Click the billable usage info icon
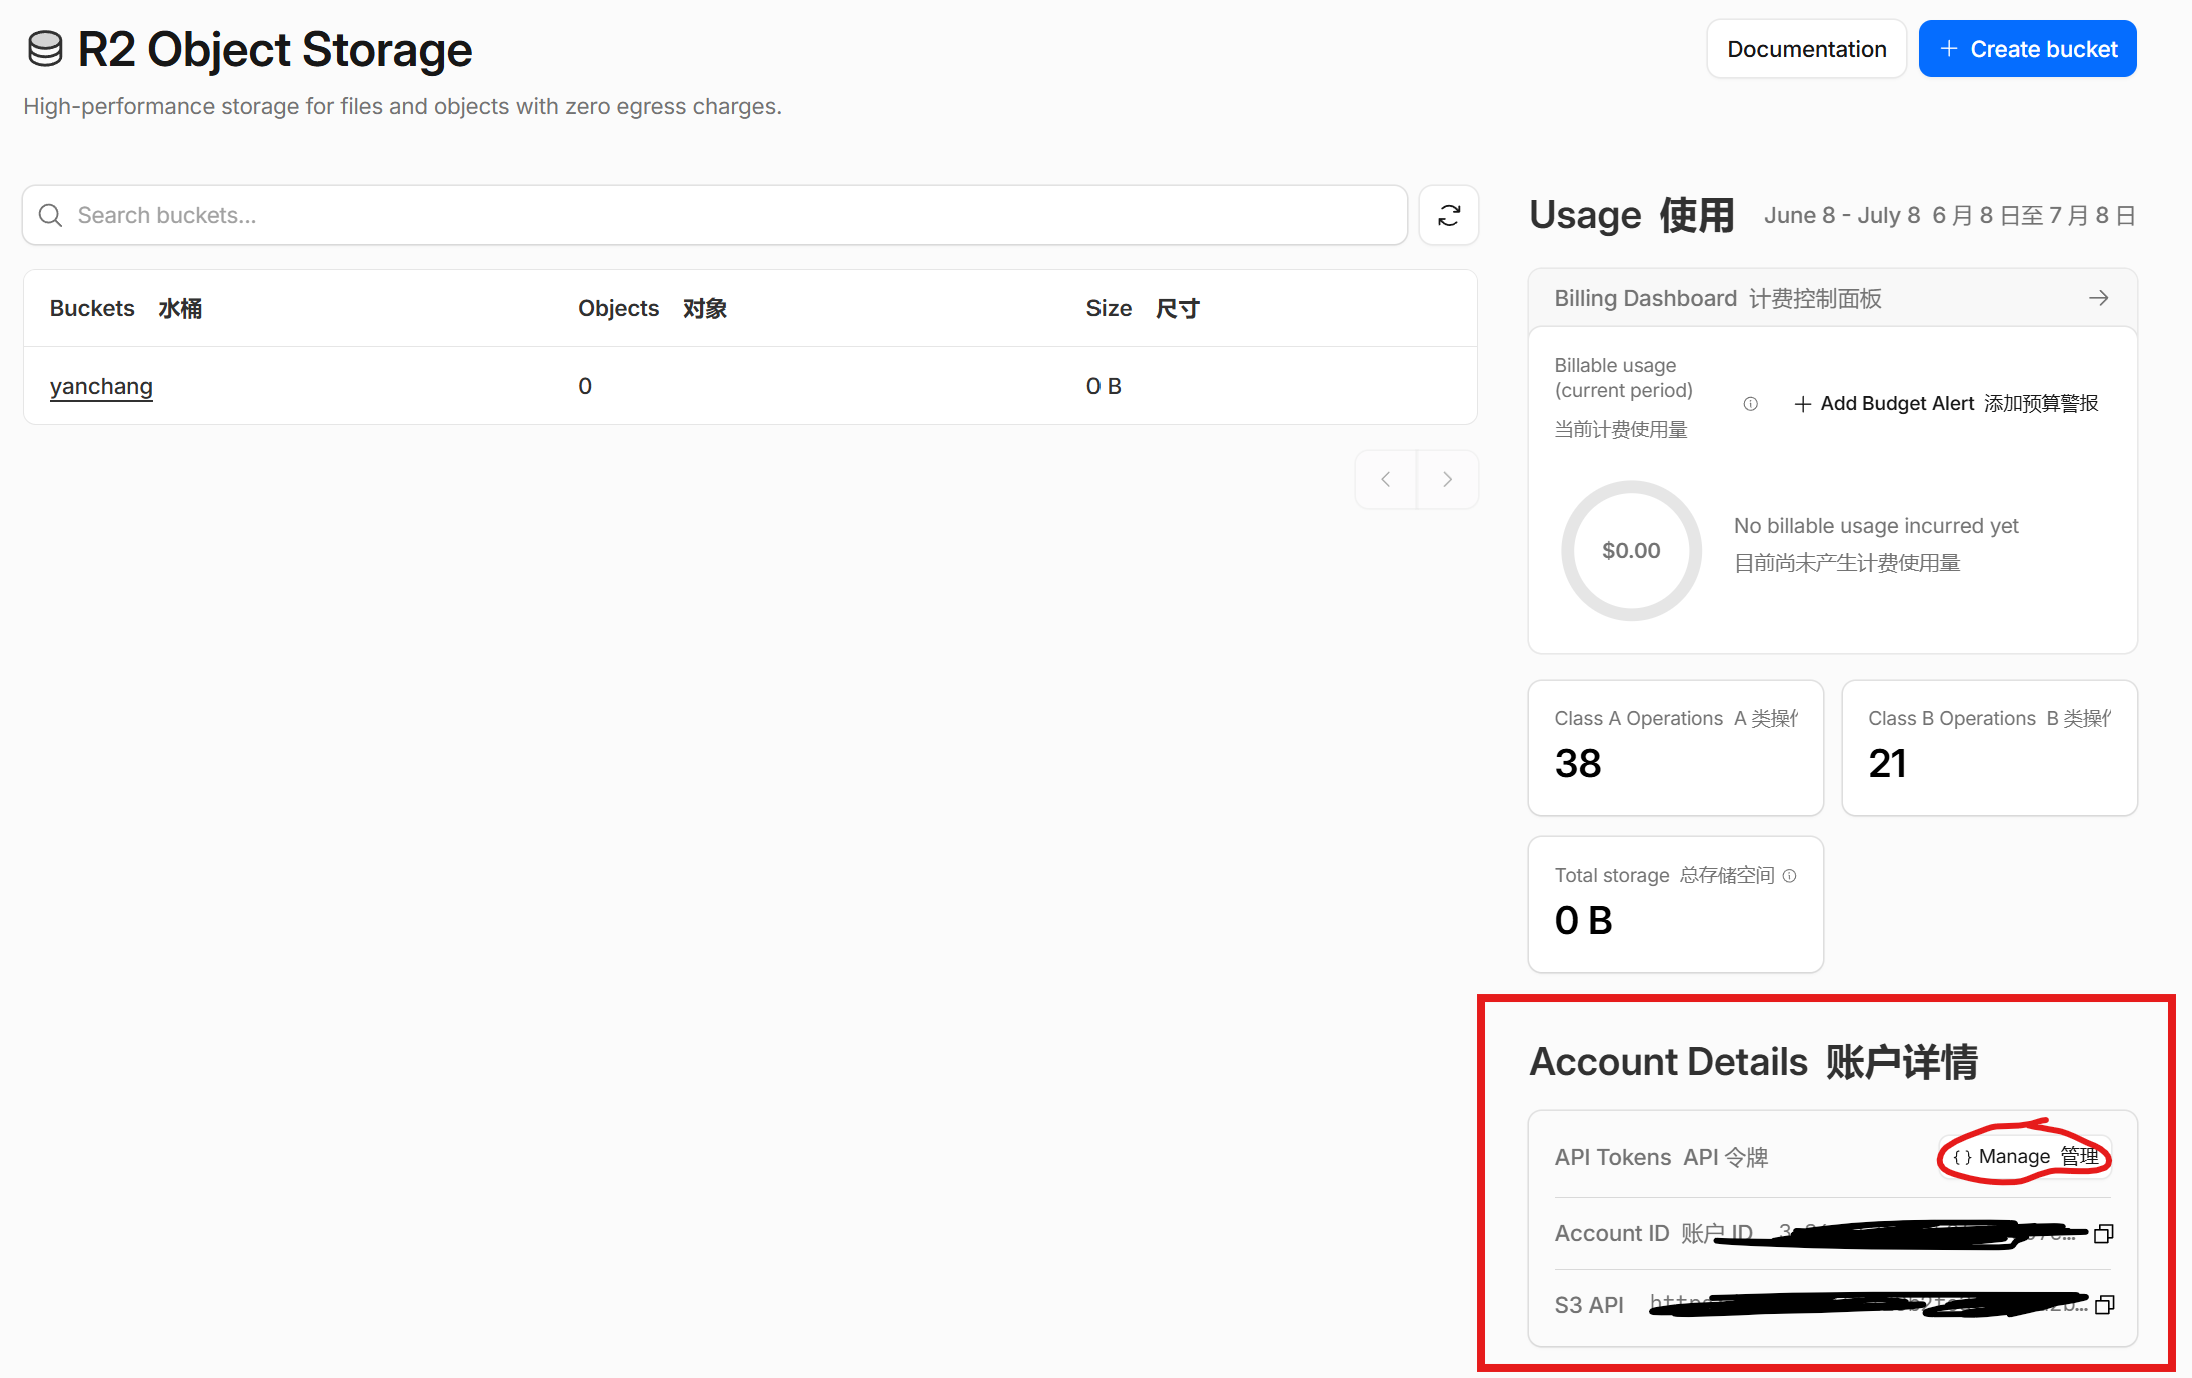The image size is (2192, 1378). coord(1750,404)
